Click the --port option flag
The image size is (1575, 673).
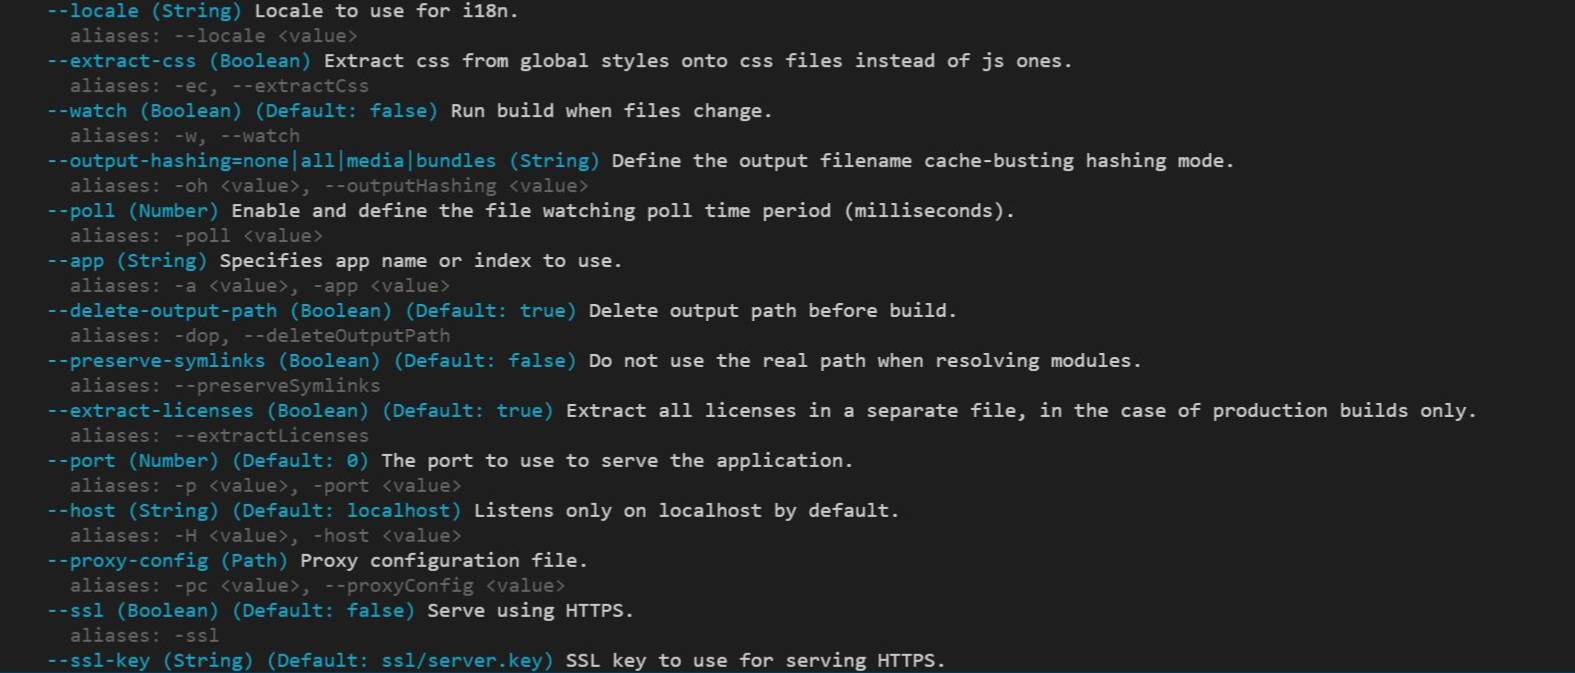(81, 461)
